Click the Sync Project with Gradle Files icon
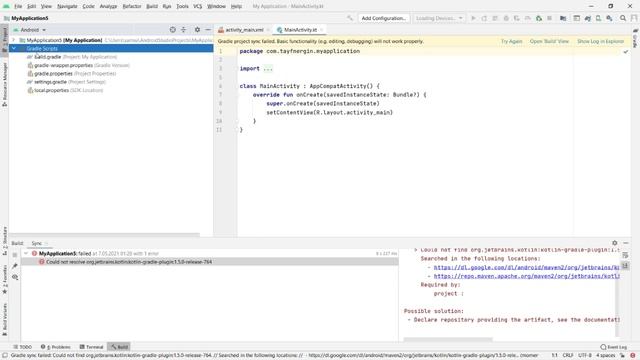 [588, 18]
